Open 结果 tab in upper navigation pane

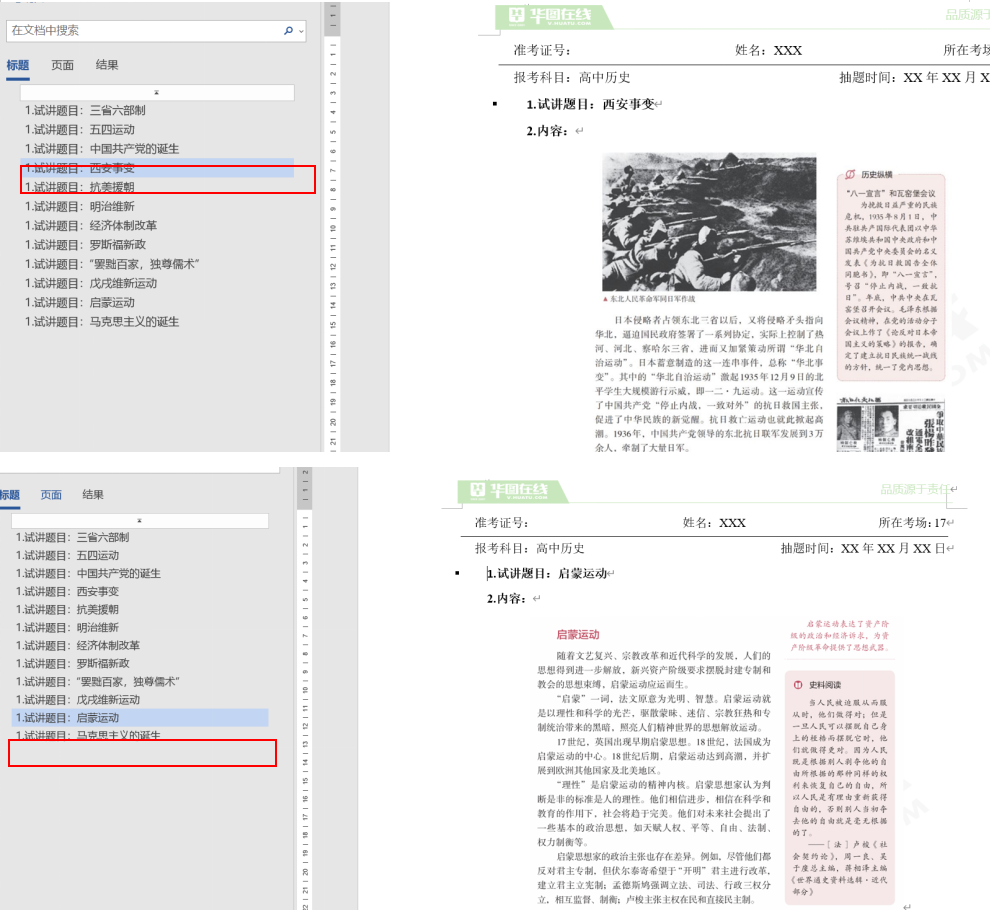coord(107,65)
